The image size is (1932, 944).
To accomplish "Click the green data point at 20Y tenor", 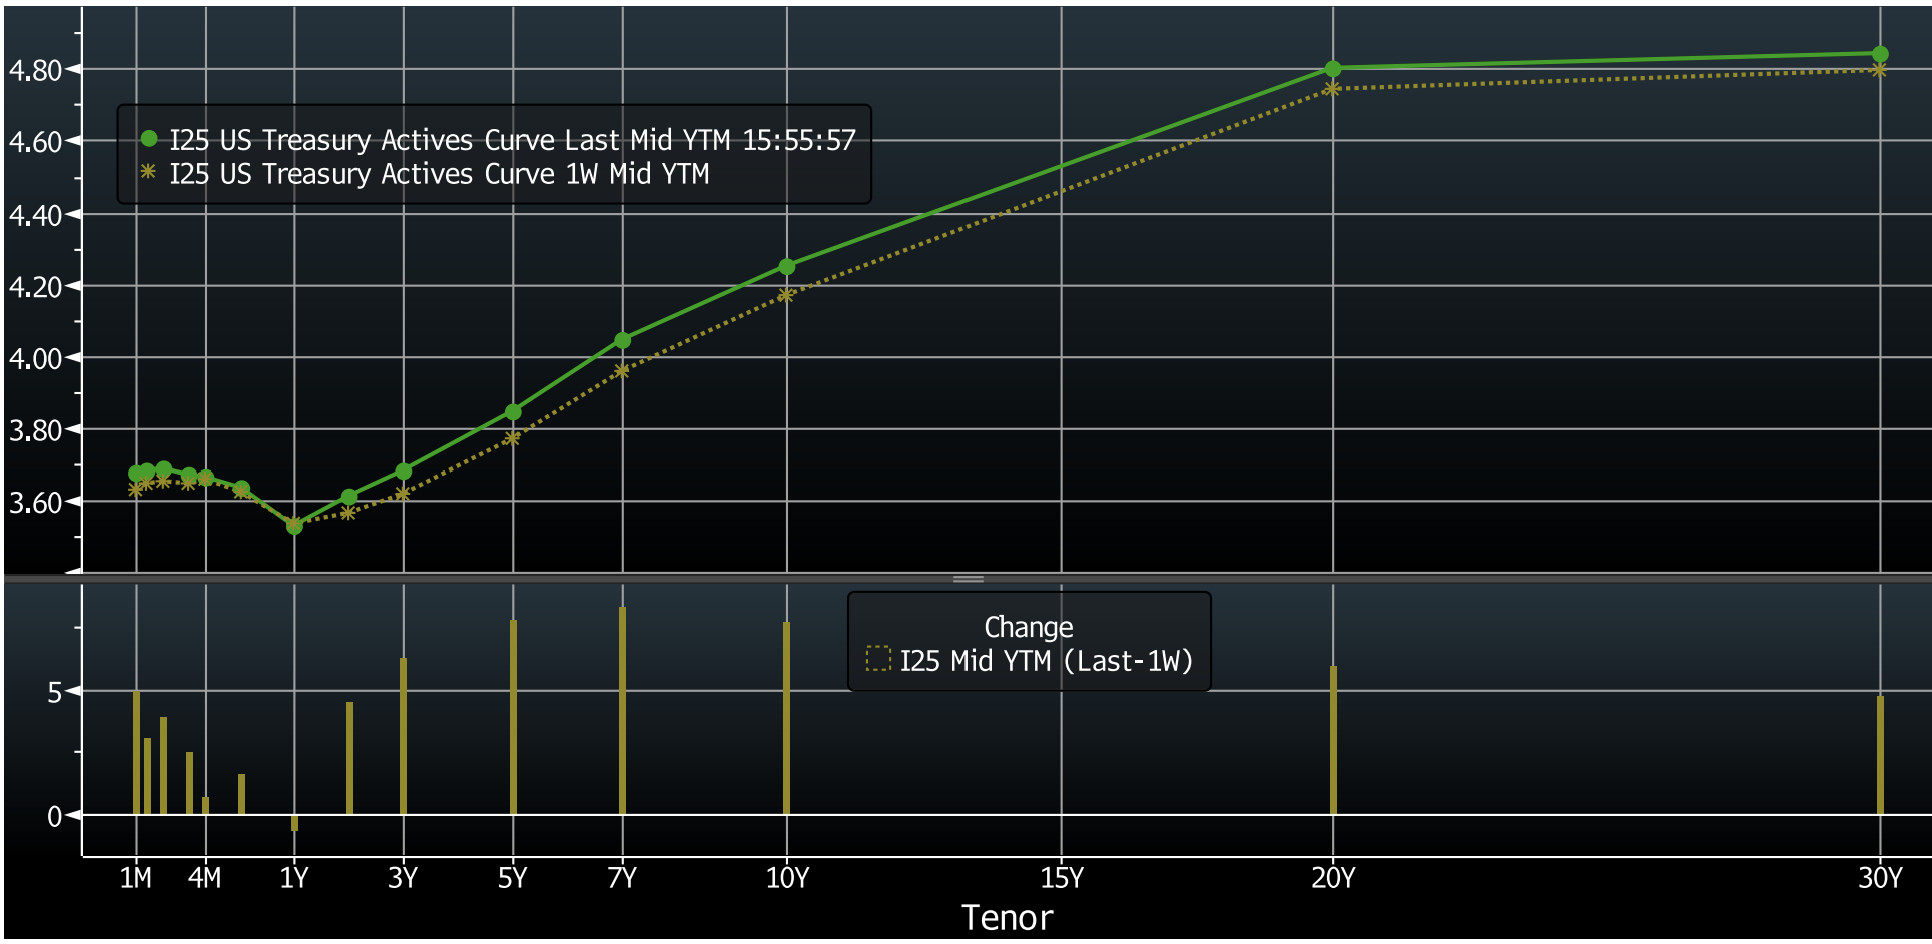I will [1332, 68].
